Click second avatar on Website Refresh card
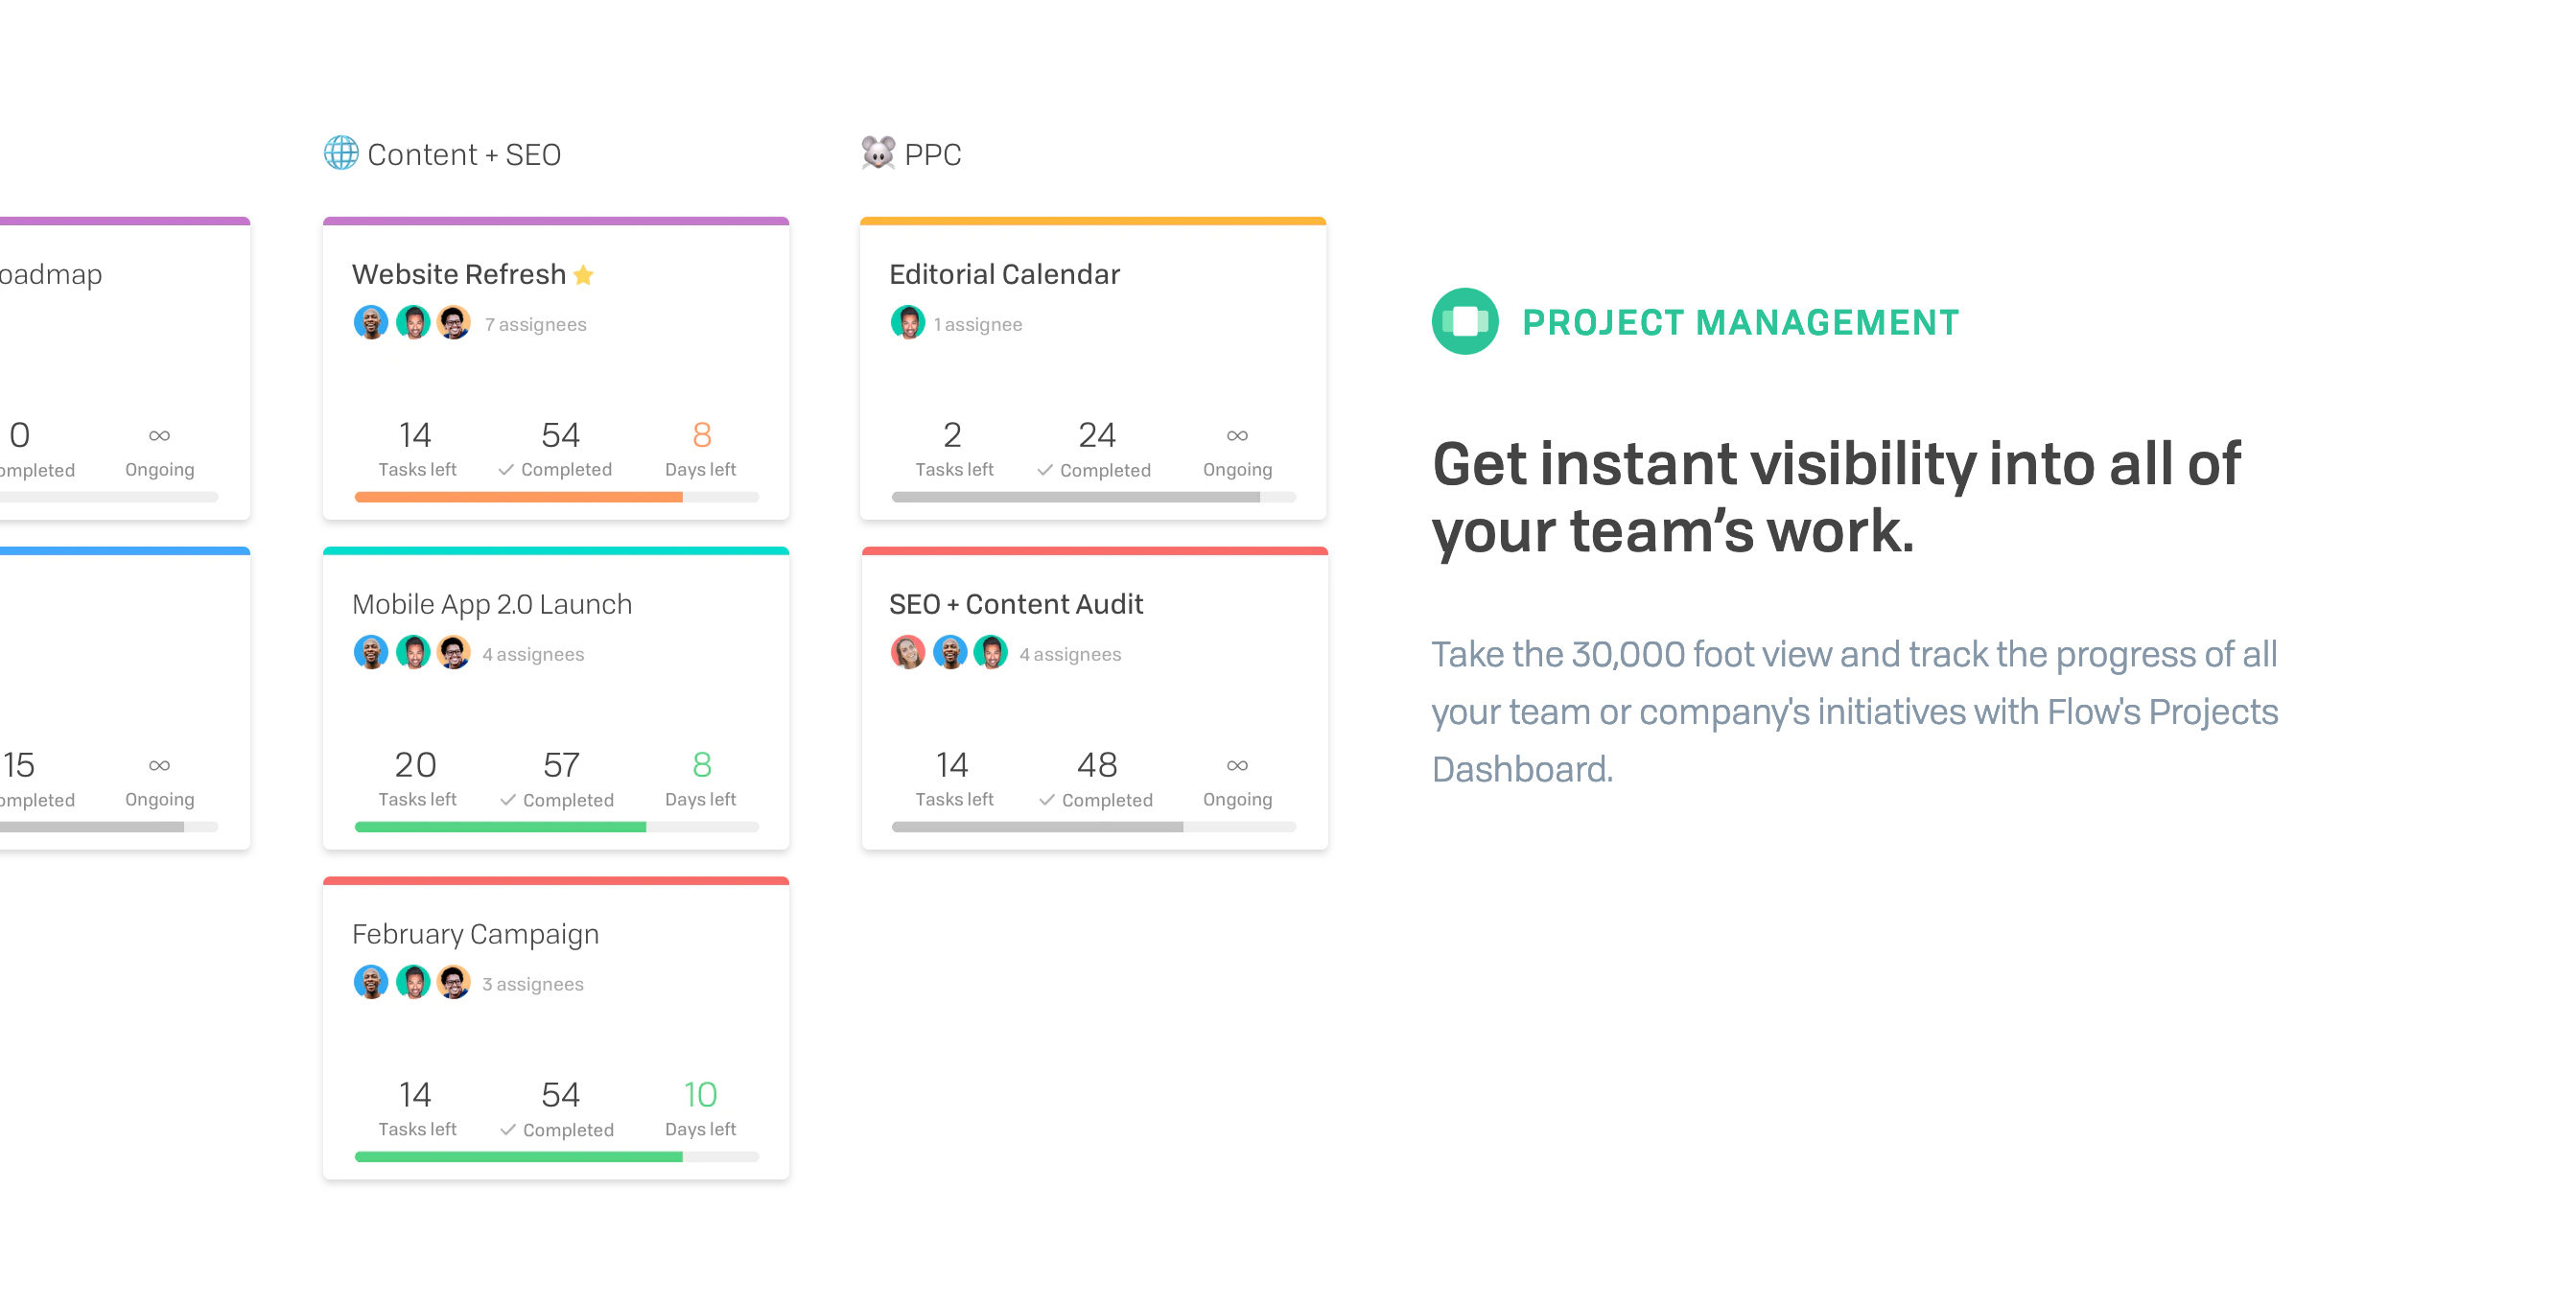 pos(413,323)
